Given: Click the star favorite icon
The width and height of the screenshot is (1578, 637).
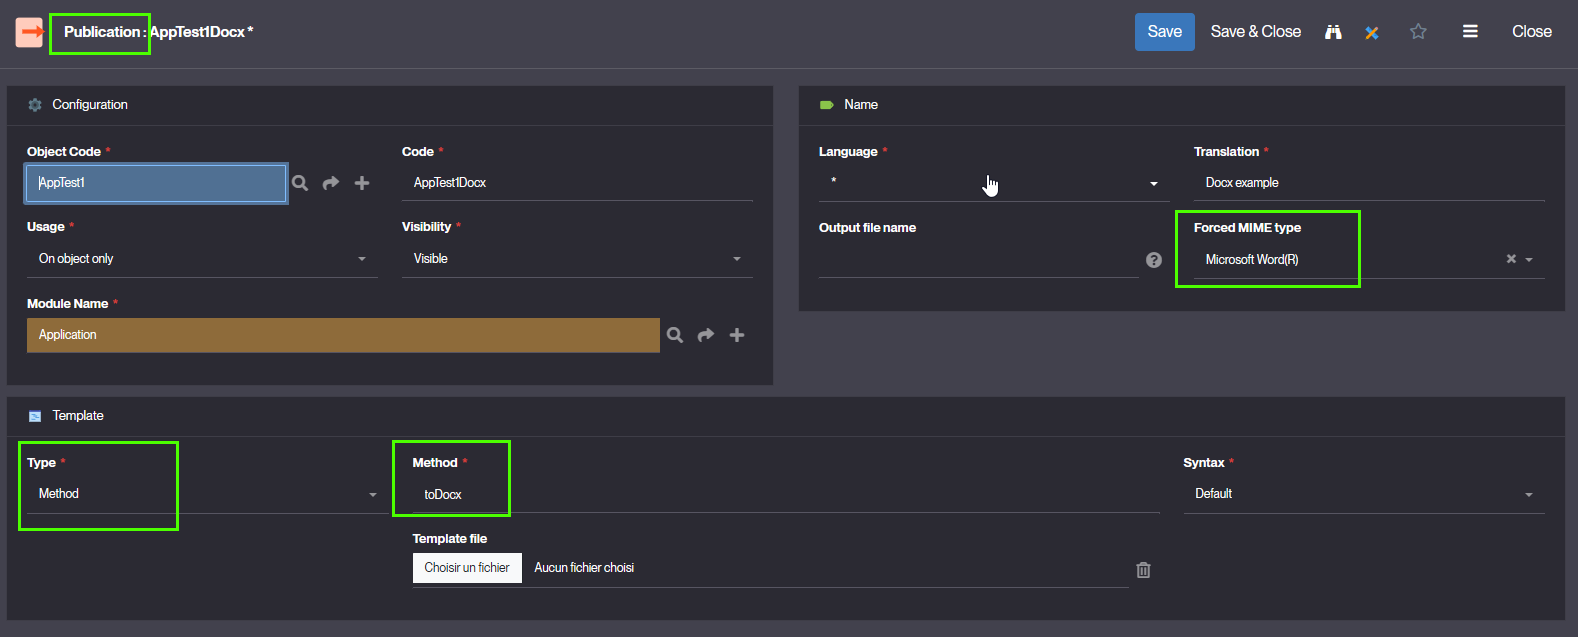Looking at the screenshot, I should (x=1418, y=32).
